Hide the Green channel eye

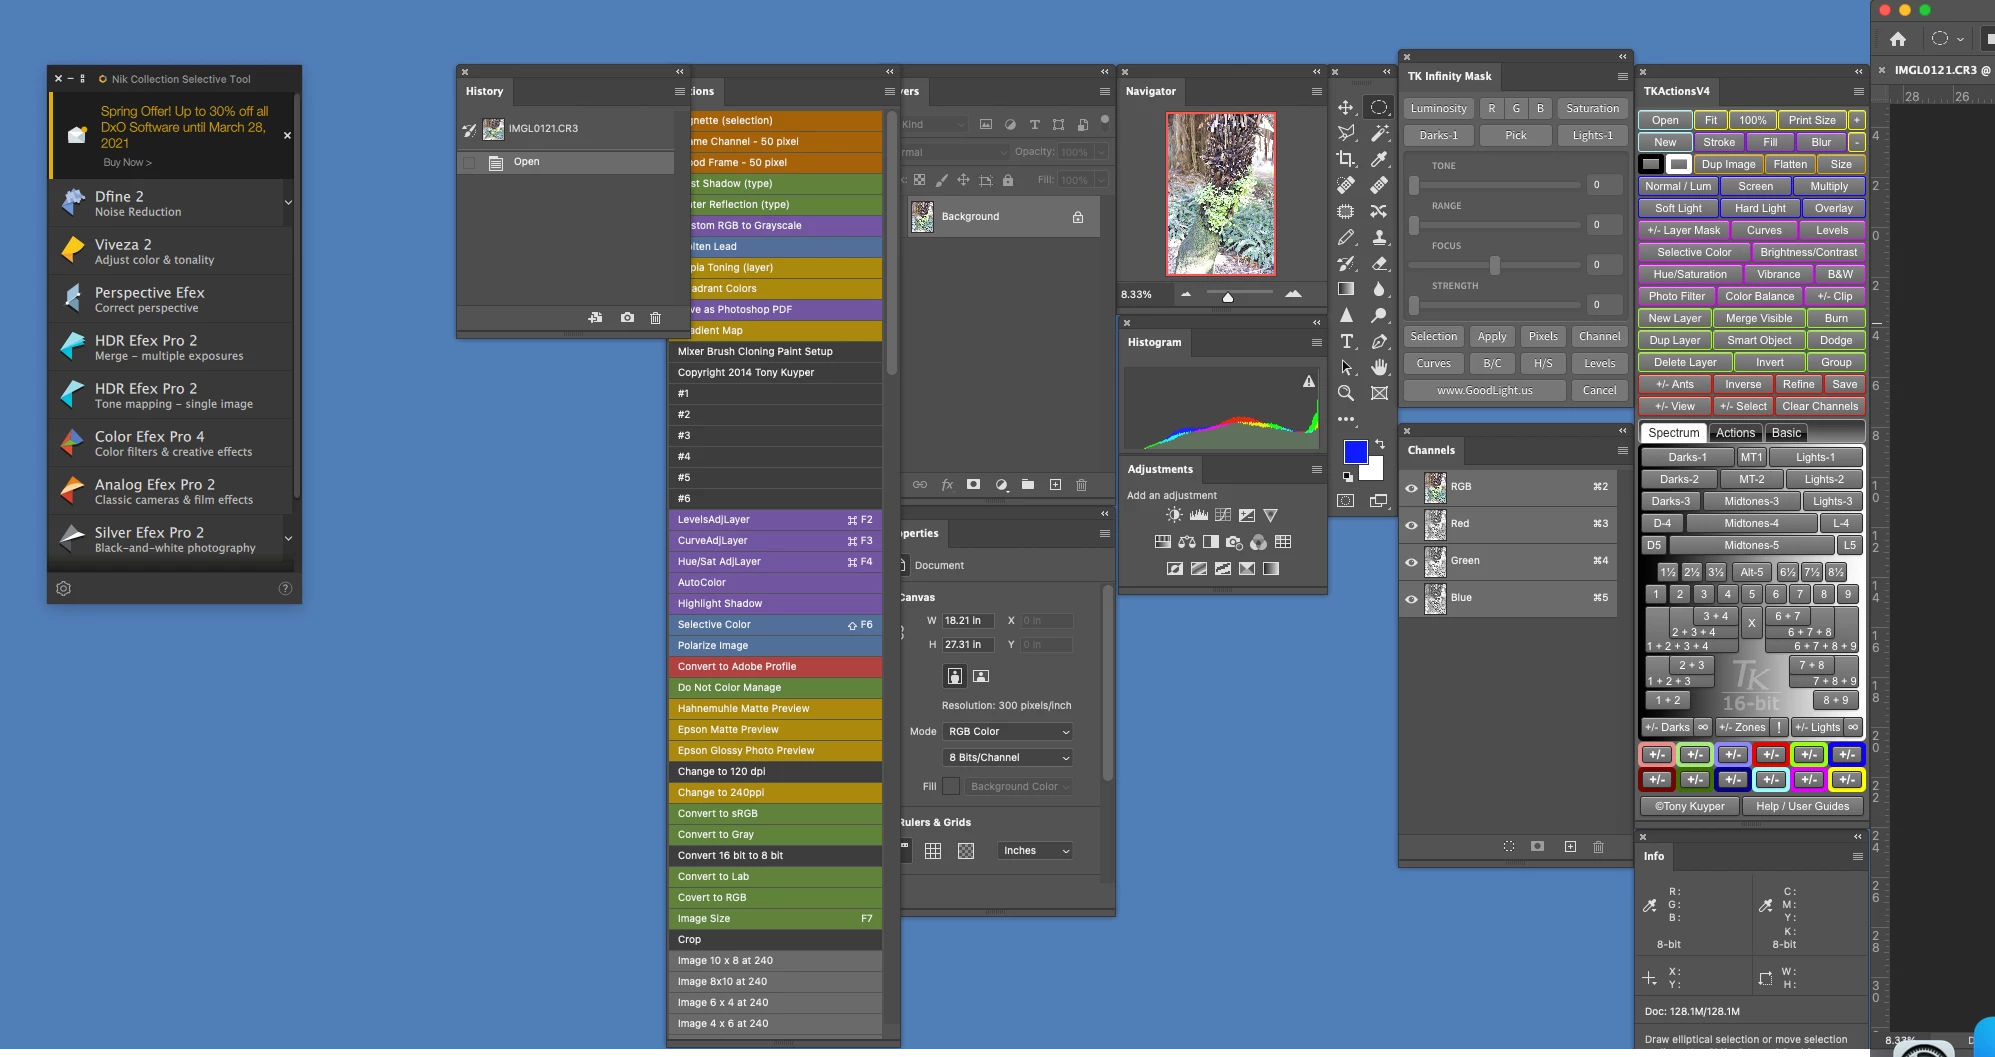1411,562
